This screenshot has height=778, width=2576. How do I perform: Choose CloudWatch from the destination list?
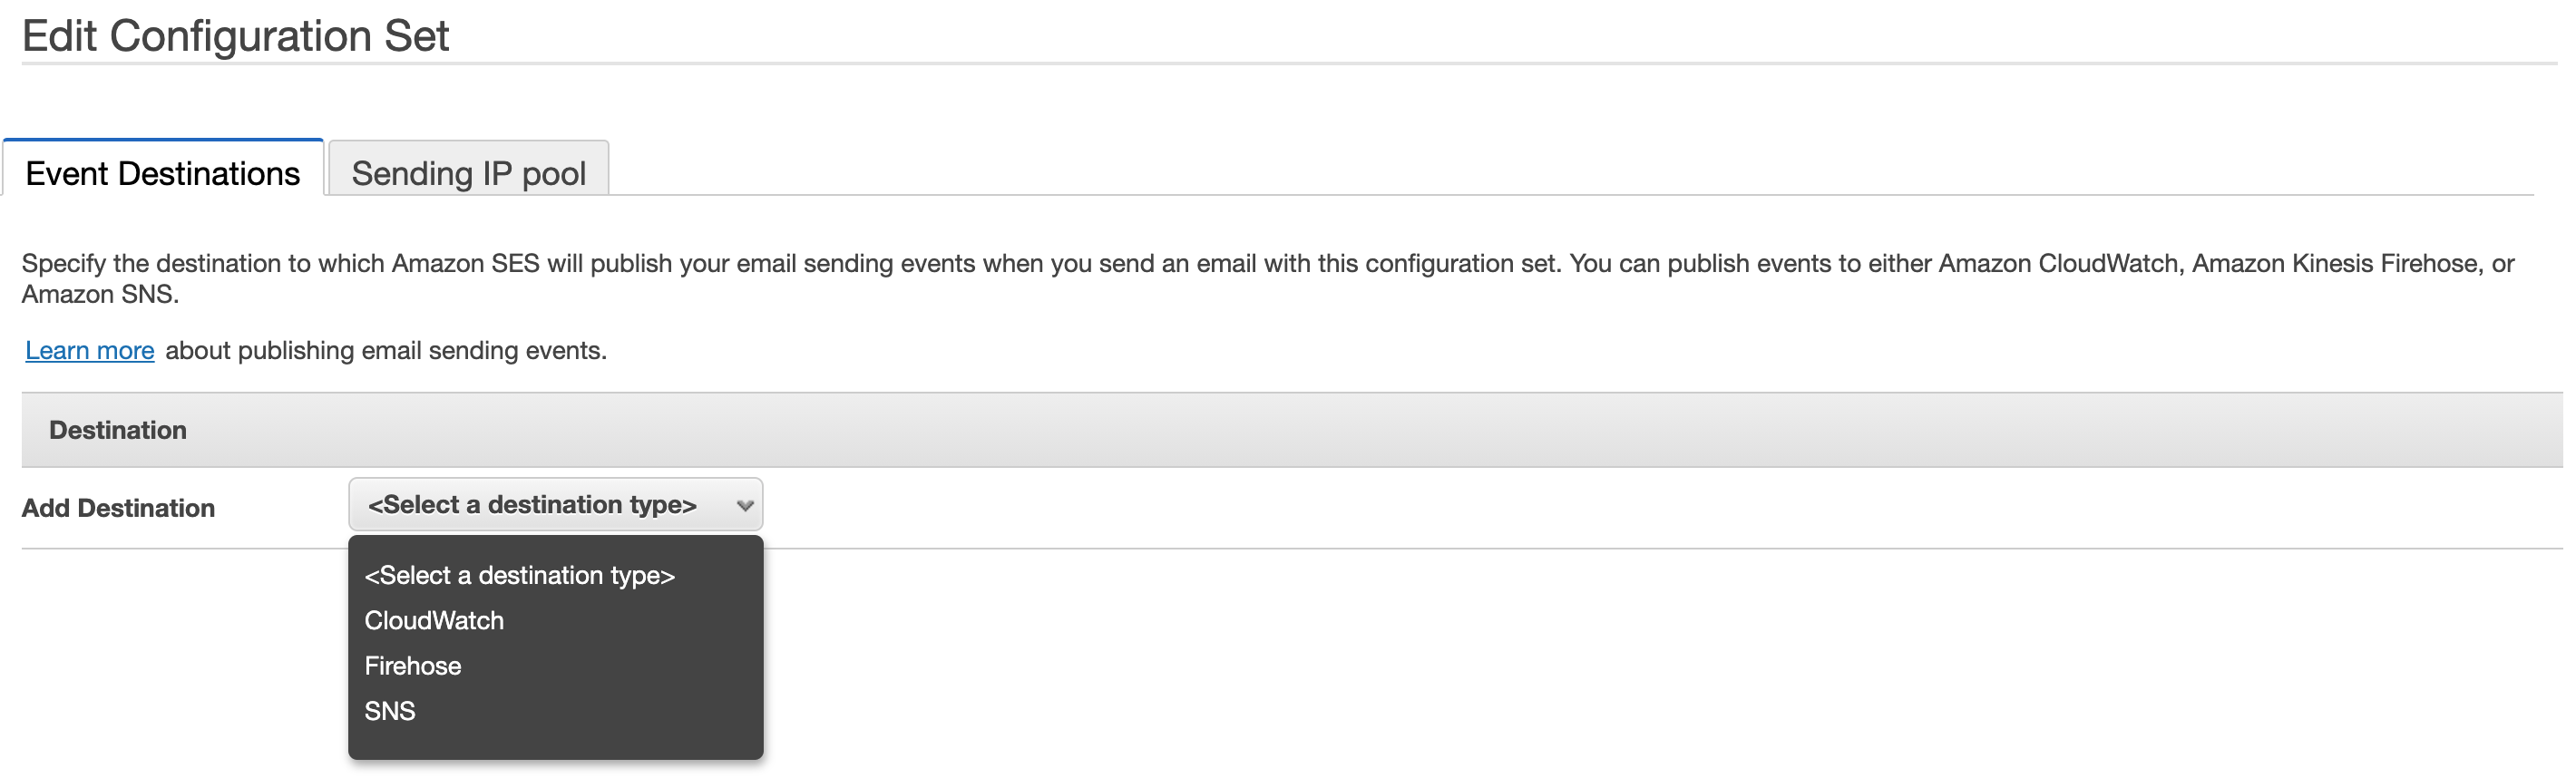(434, 621)
